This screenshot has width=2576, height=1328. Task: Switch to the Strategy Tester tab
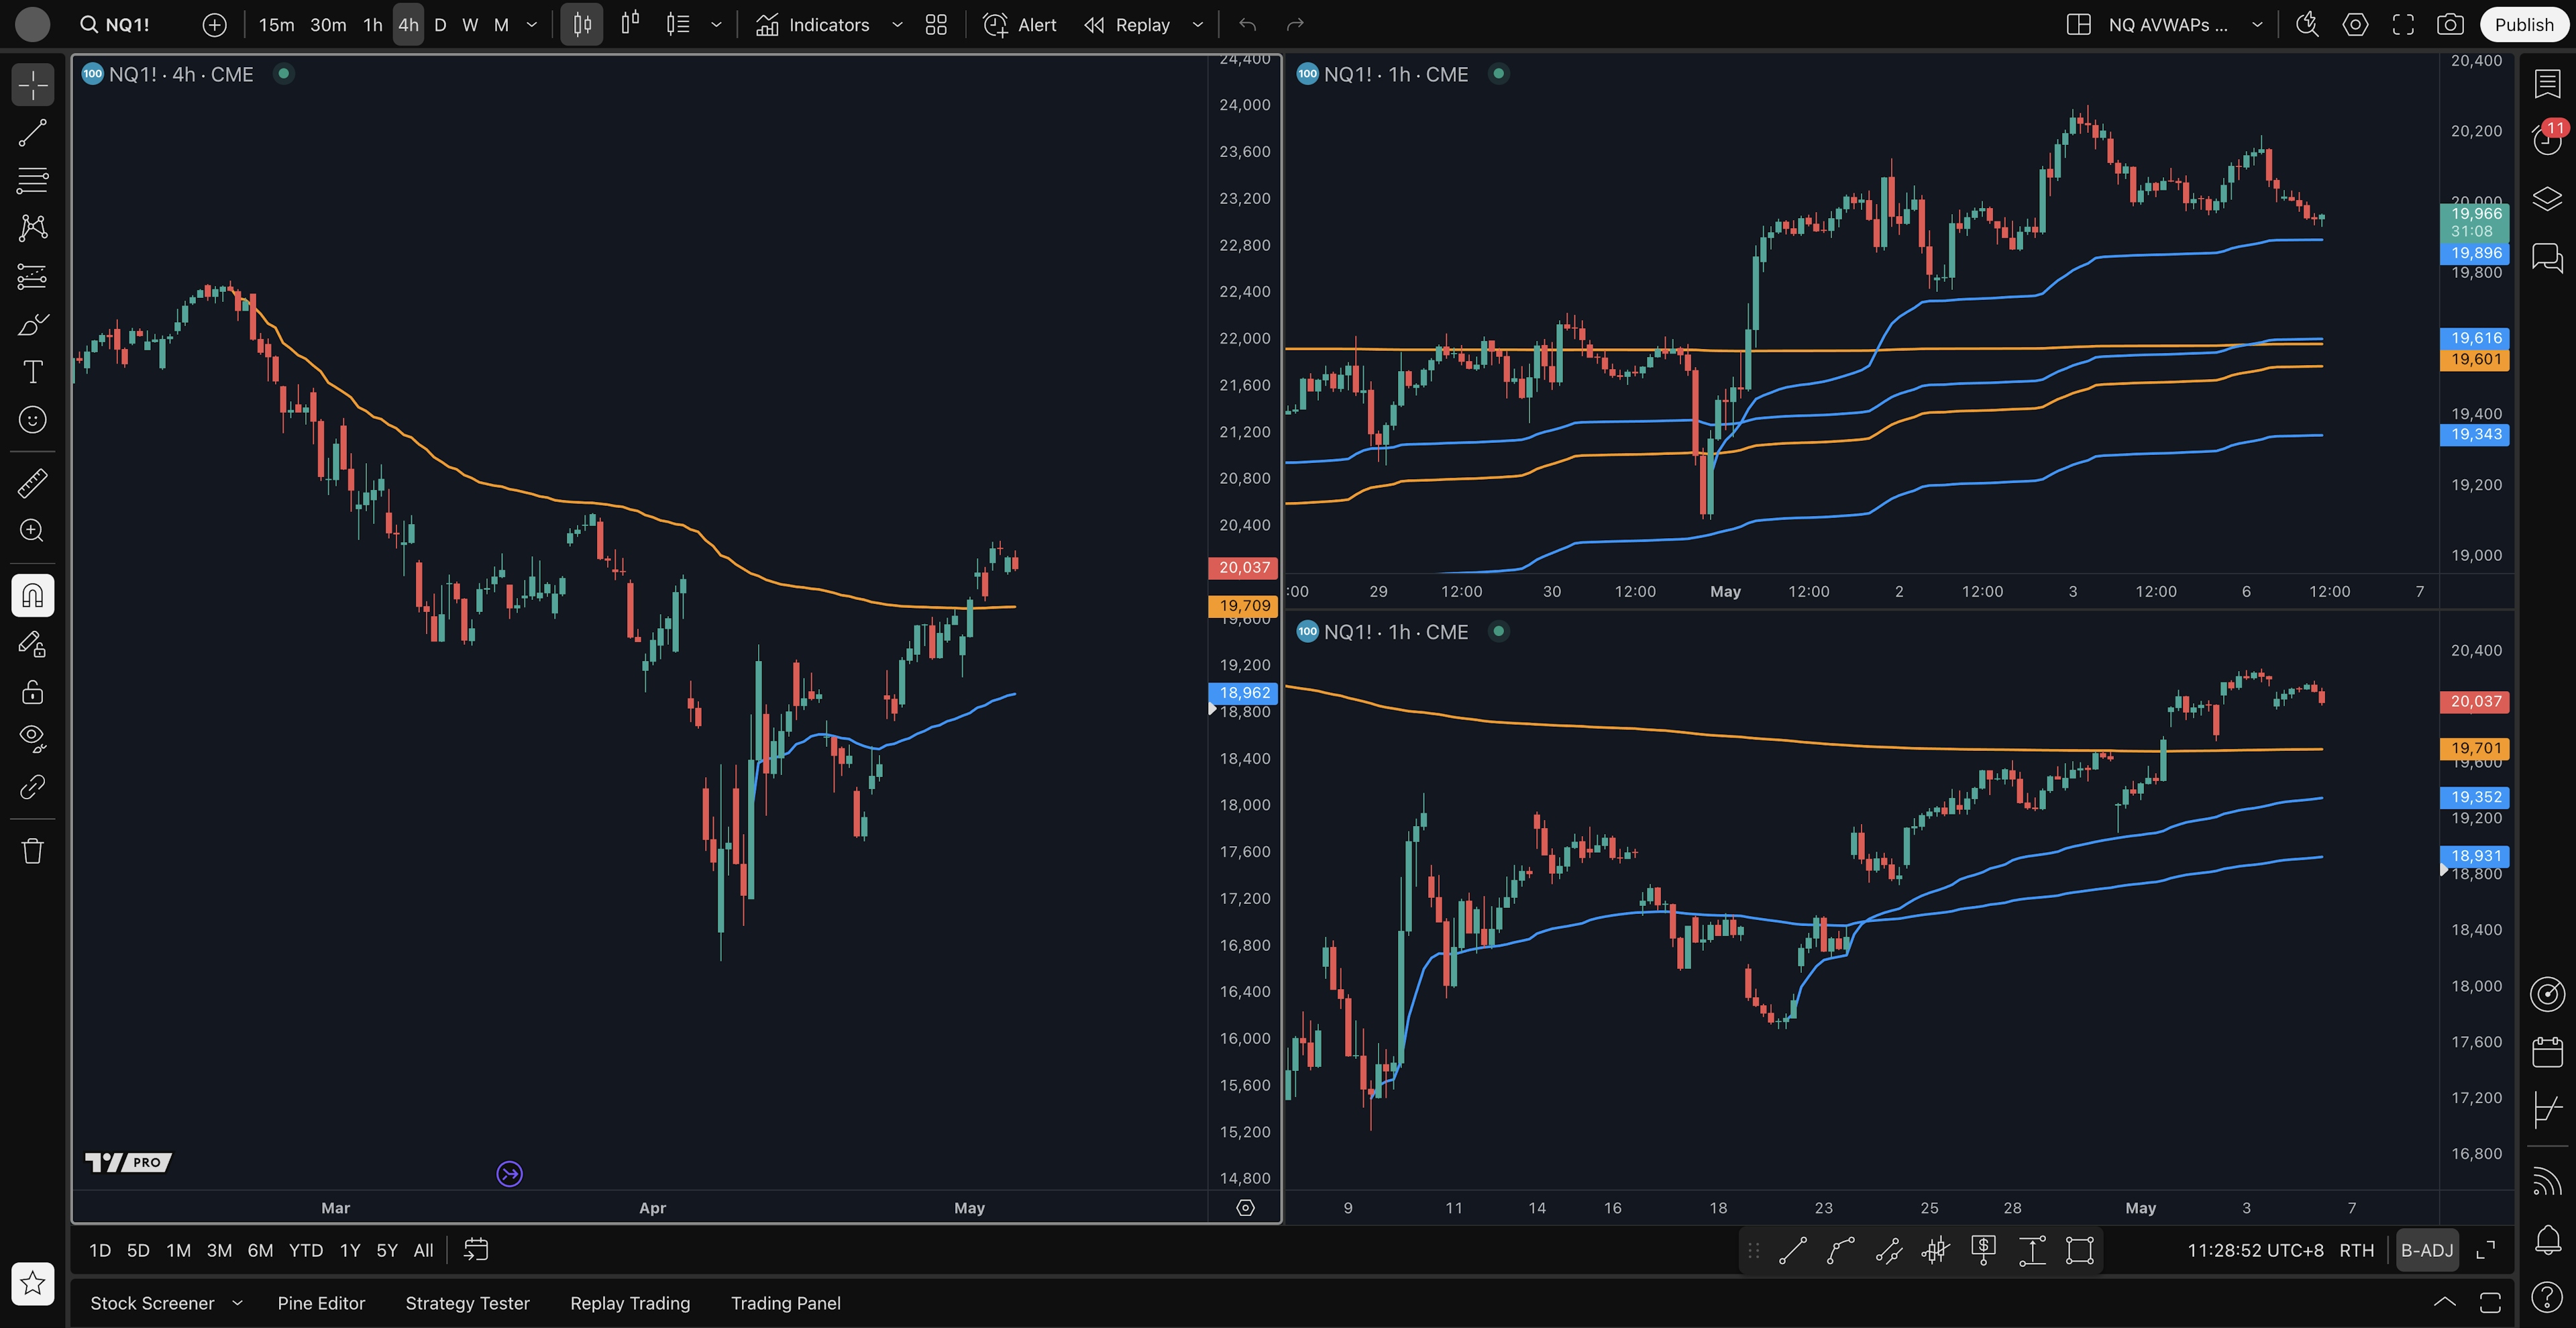click(467, 1303)
